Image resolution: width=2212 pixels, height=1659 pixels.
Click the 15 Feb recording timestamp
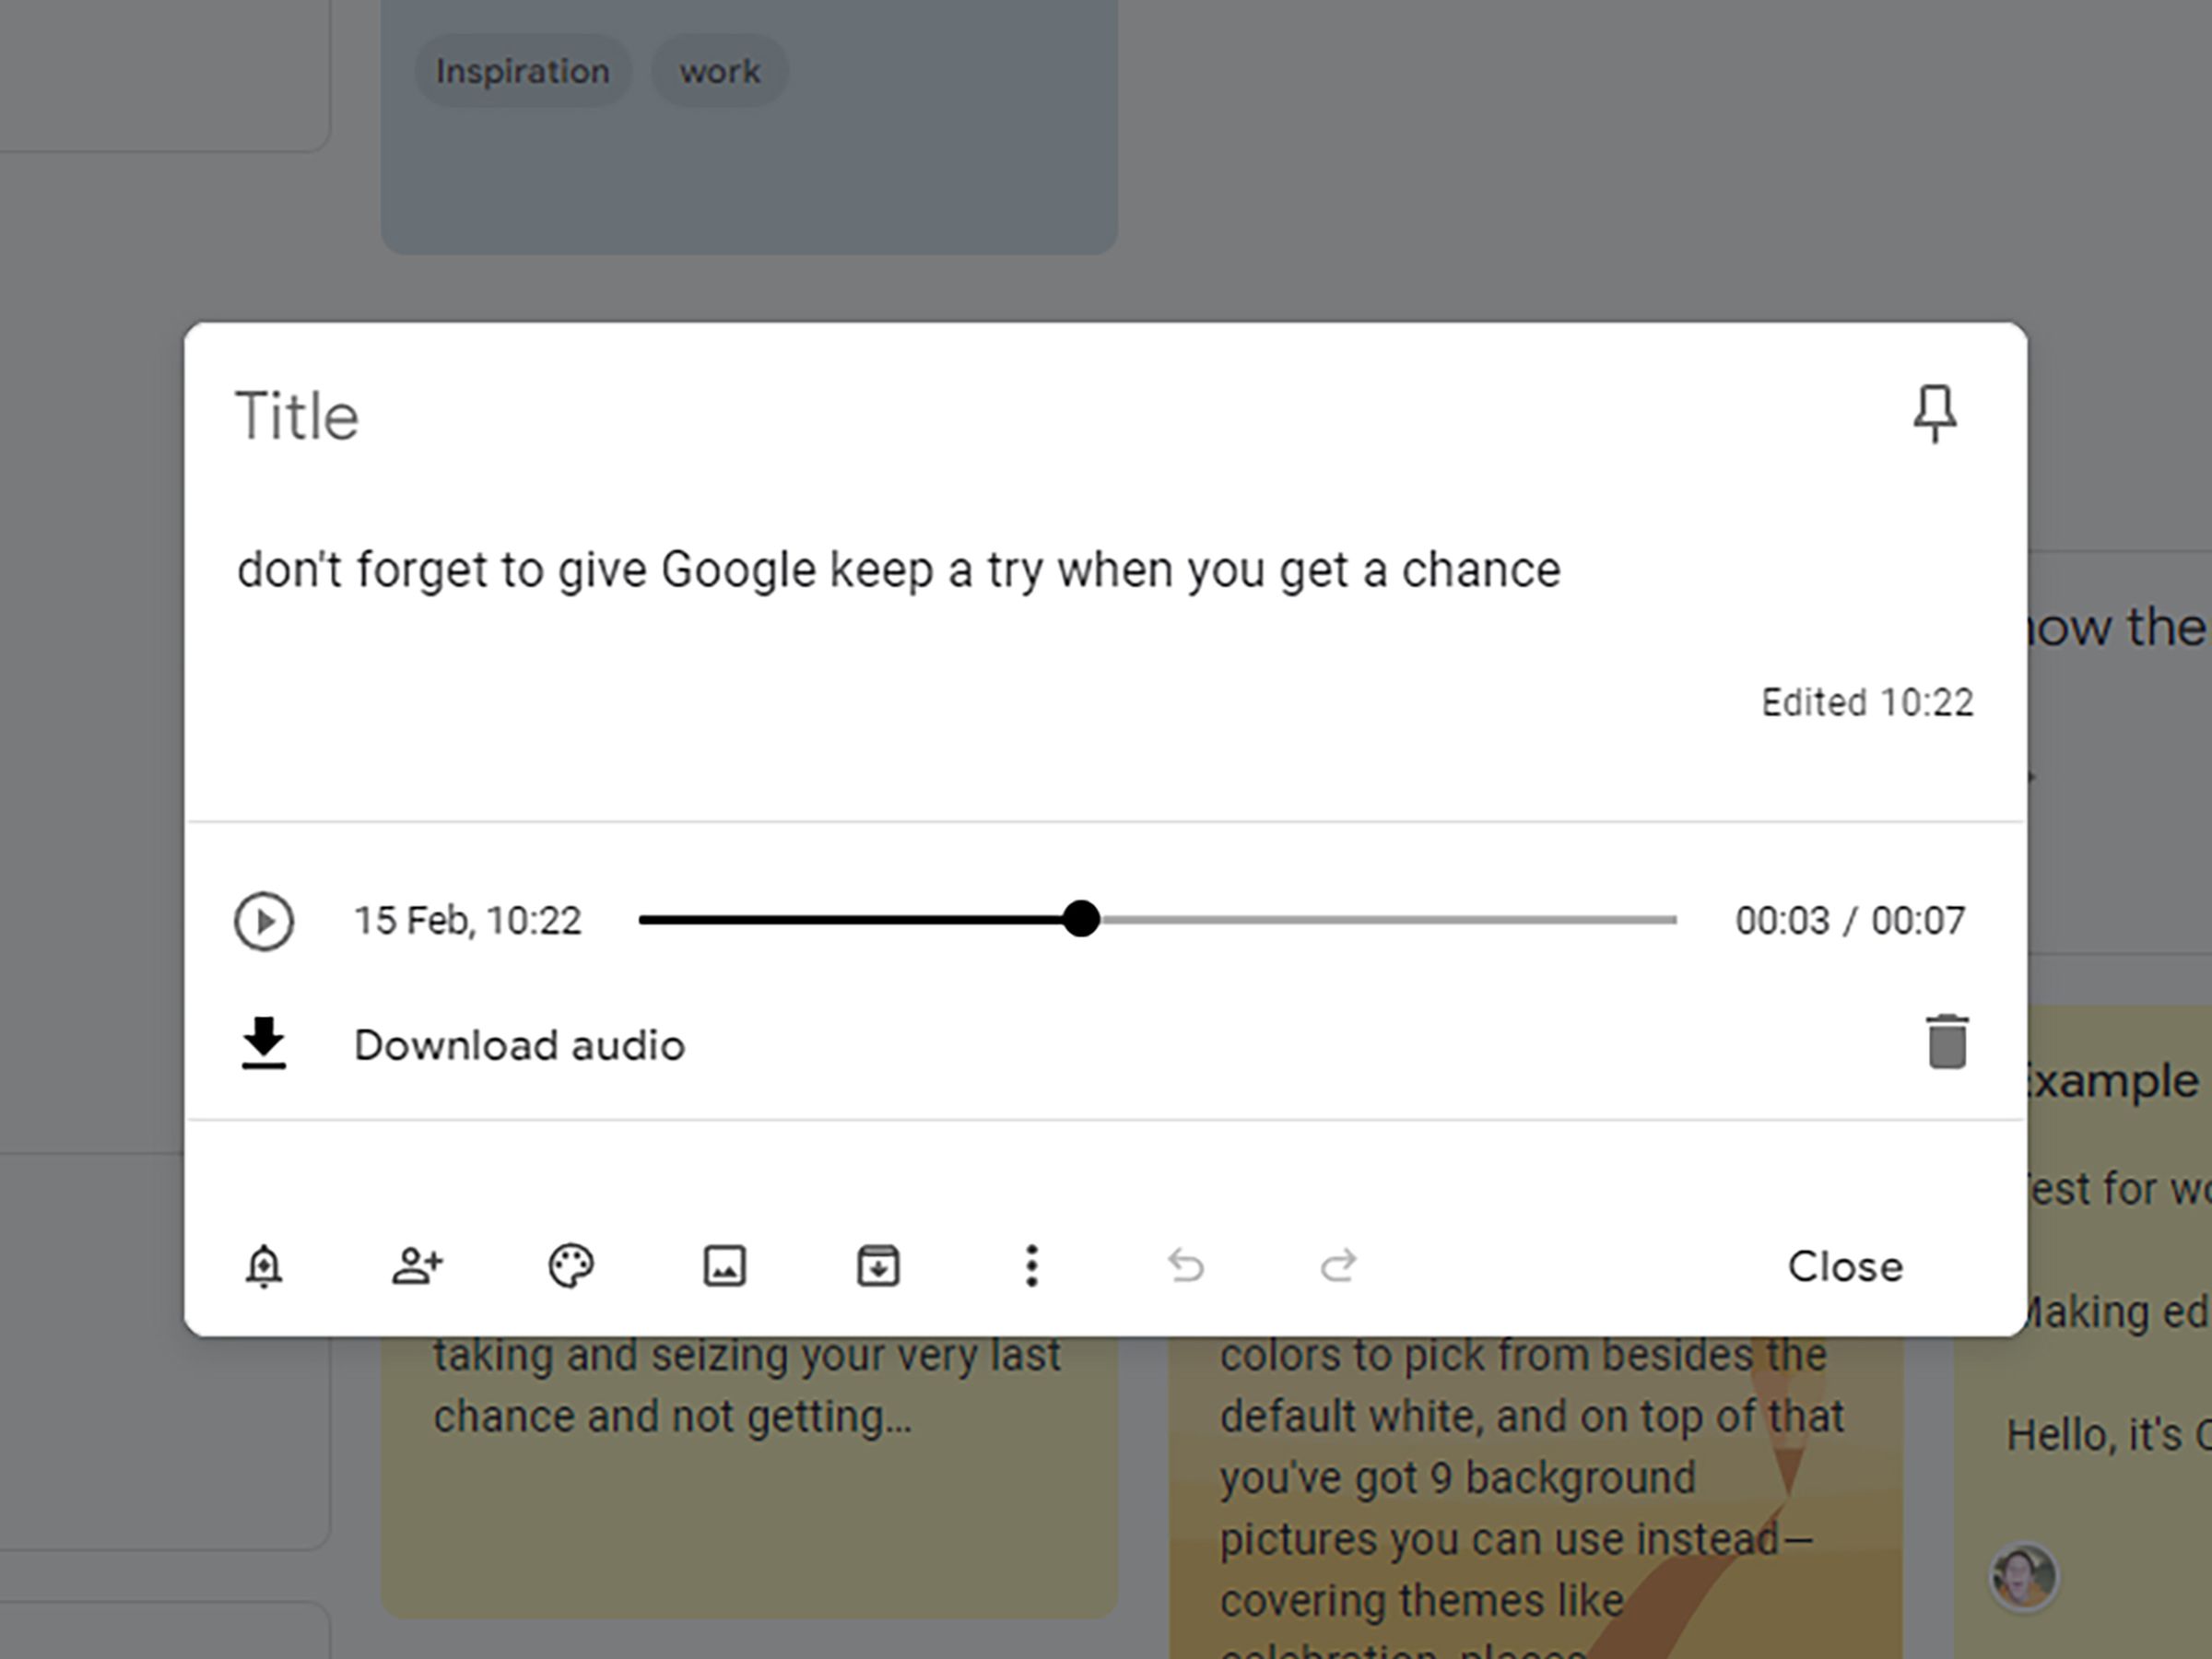click(x=470, y=920)
